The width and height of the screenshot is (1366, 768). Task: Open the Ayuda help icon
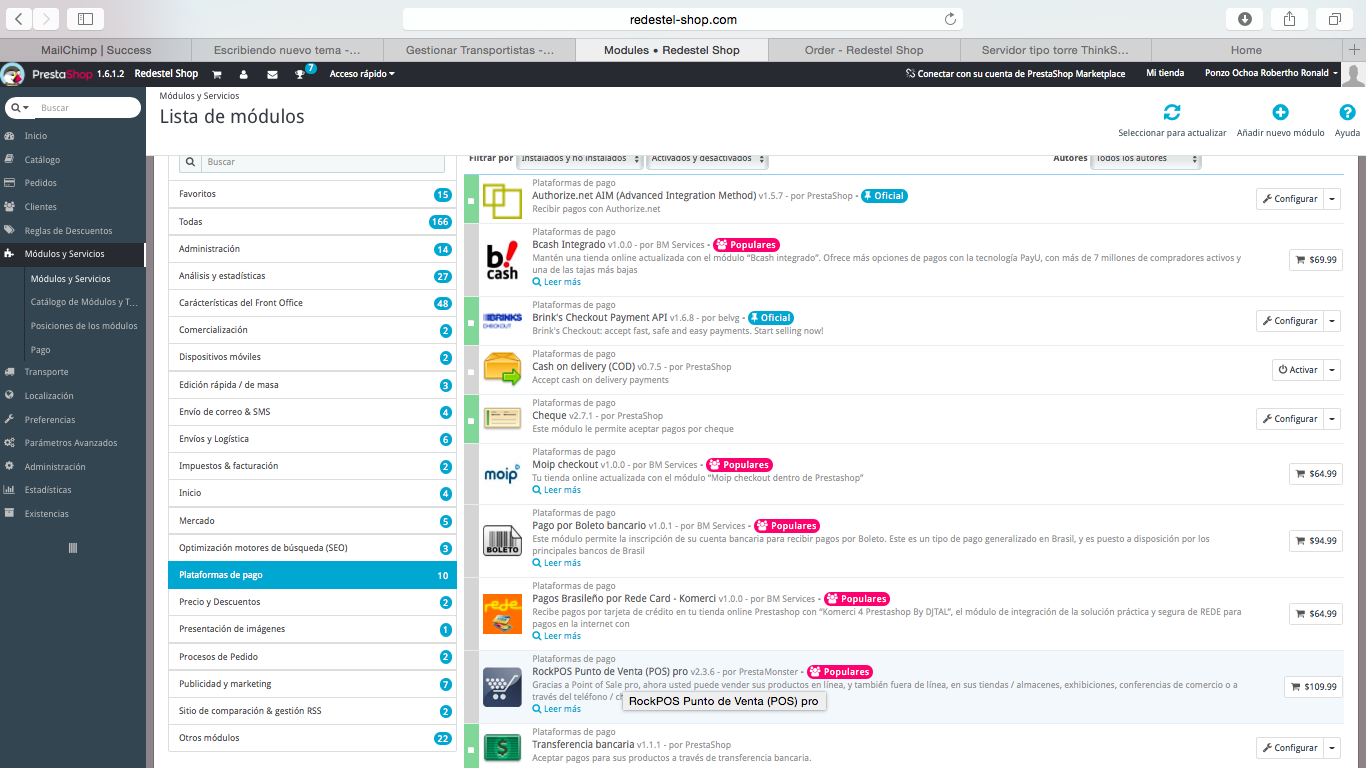tap(1347, 112)
